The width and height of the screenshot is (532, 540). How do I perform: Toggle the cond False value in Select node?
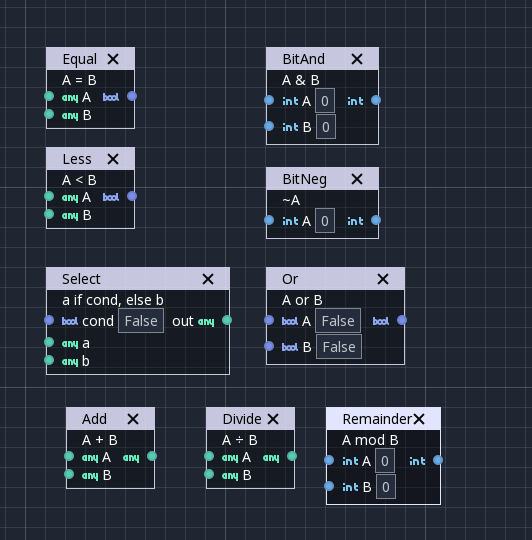[x=141, y=321]
